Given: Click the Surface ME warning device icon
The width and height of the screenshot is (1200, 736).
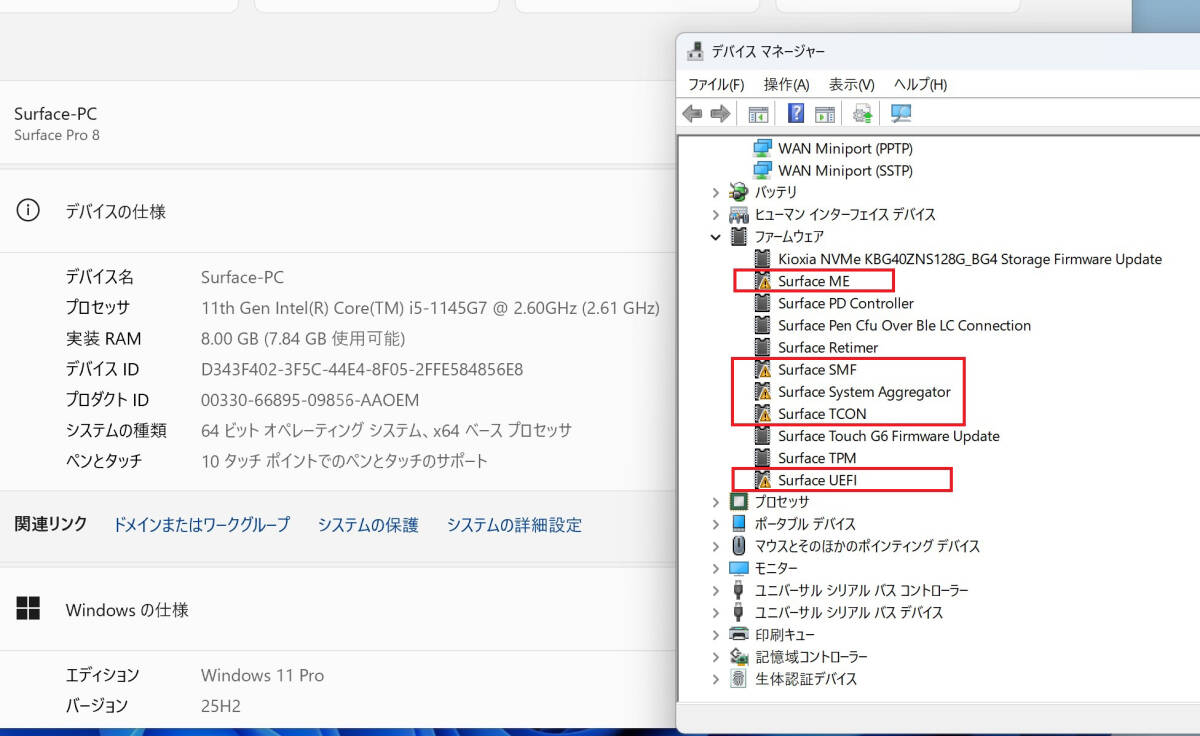Looking at the screenshot, I should pyautogui.click(x=763, y=281).
